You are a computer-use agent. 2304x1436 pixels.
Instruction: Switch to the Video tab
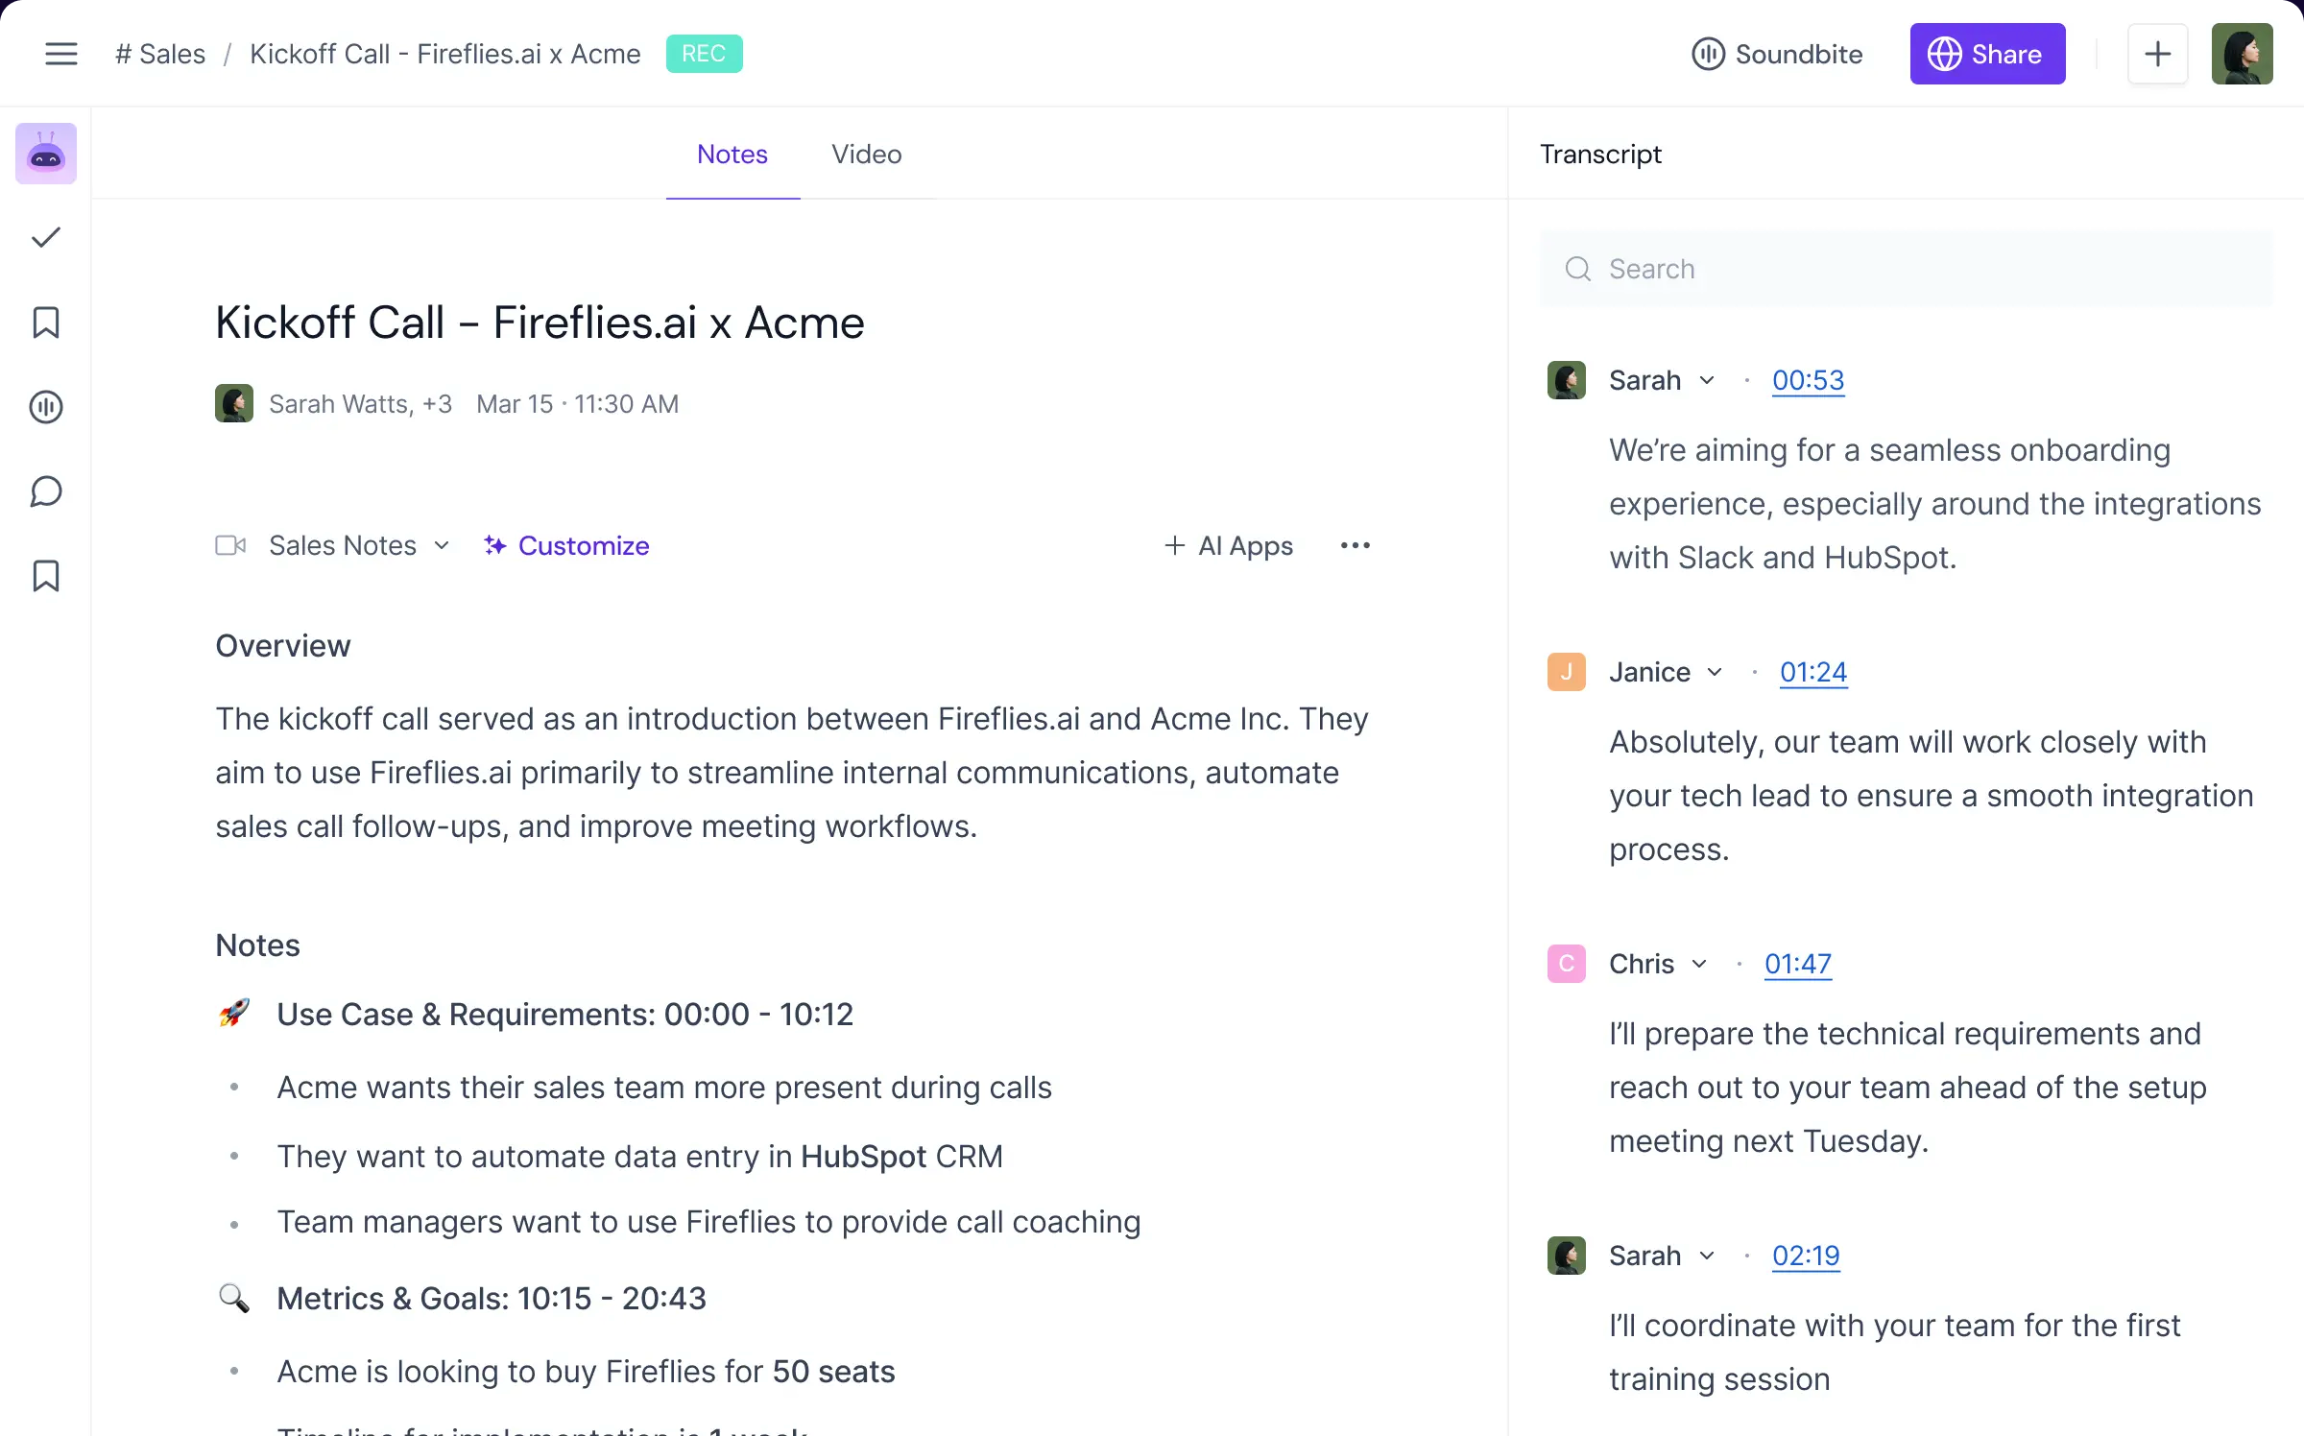(866, 154)
